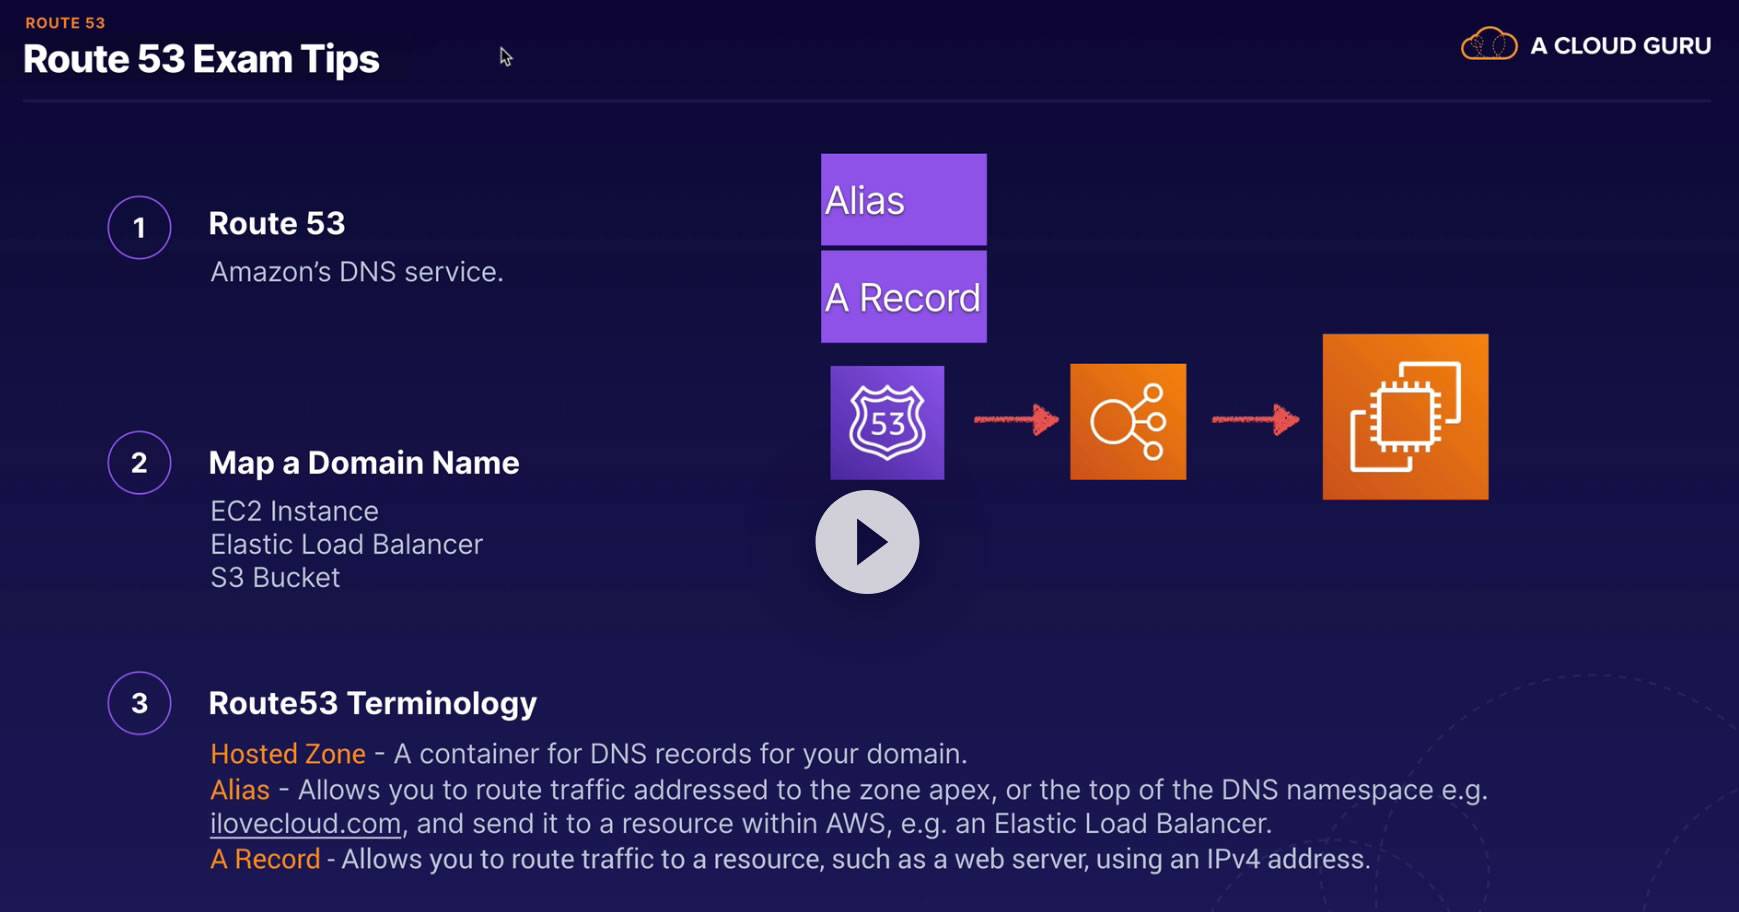The height and width of the screenshot is (912, 1739).
Task: Click the "Route53 Terminology" heading
Action: (373, 703)
